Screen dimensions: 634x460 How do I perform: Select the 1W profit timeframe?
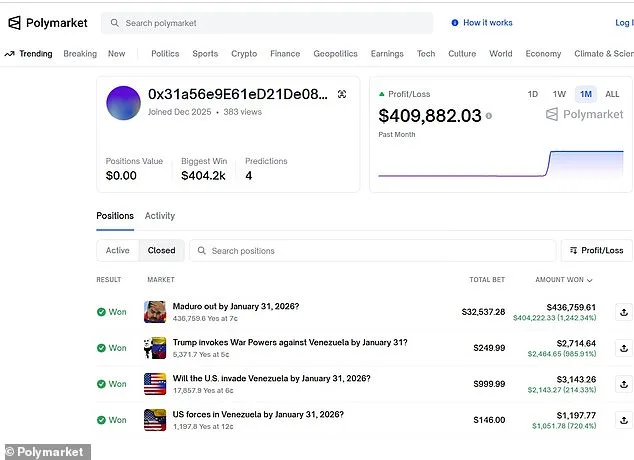559,94
